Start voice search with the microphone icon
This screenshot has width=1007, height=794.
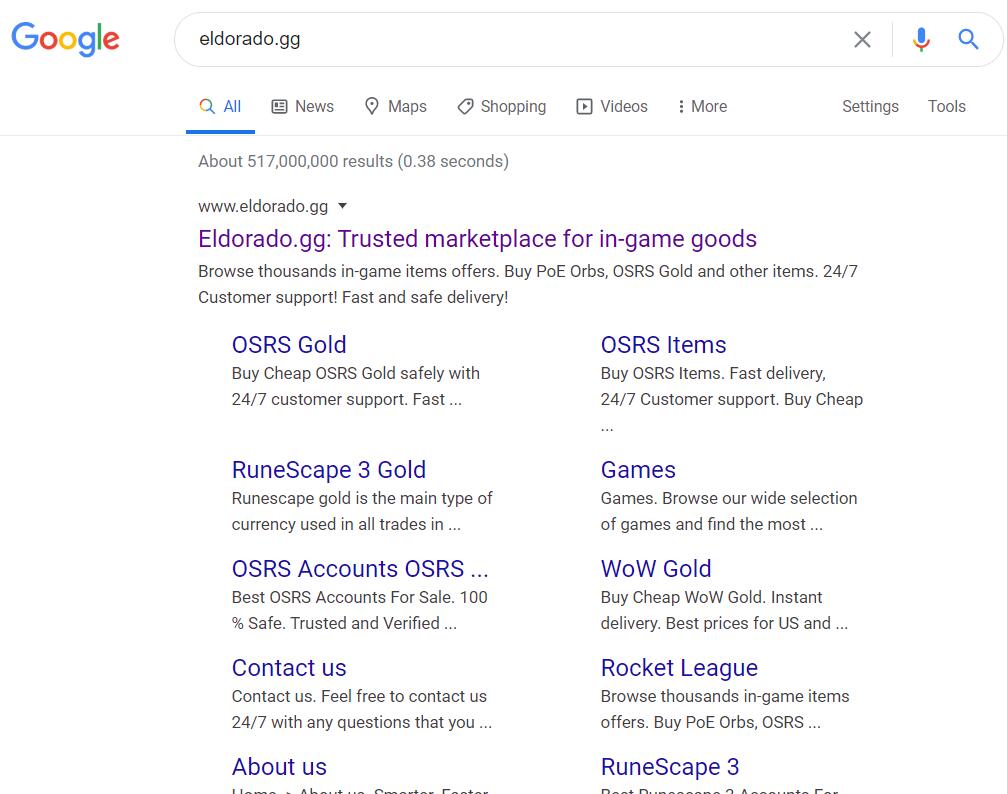click(x=921, y=39)
